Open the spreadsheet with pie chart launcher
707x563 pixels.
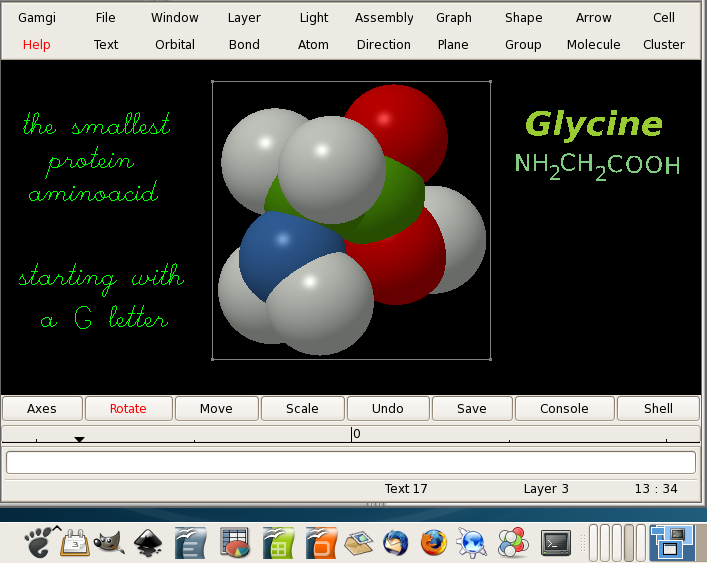(x=234, y=542)
